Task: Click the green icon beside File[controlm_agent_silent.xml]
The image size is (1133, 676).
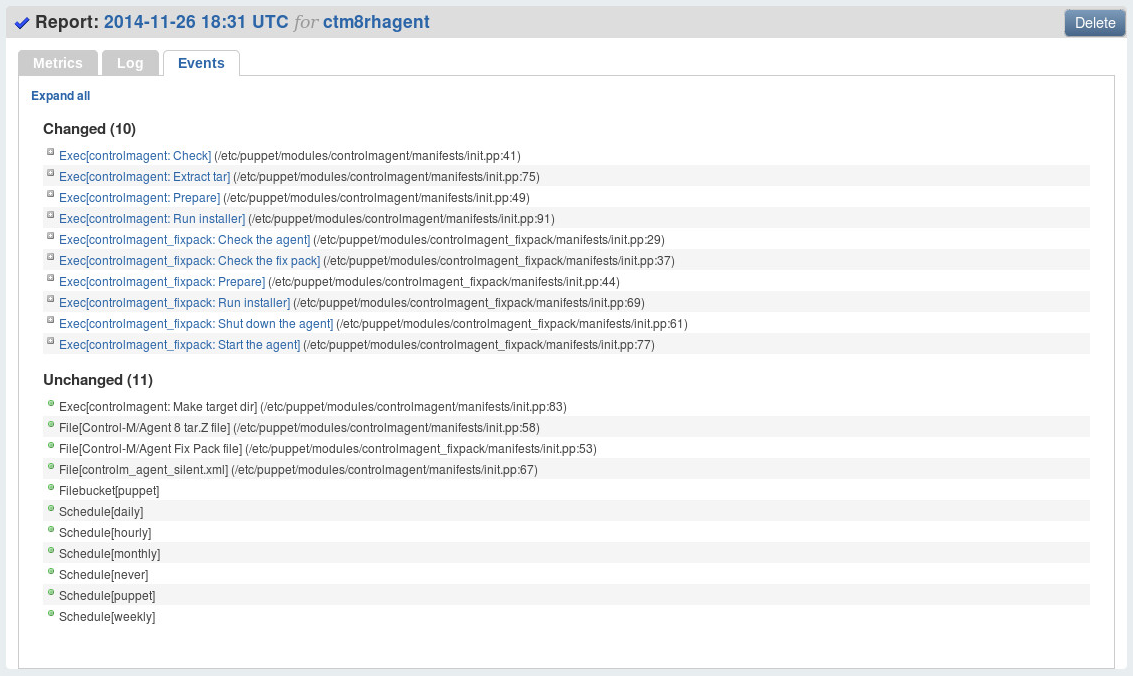Action: [50, 466]
